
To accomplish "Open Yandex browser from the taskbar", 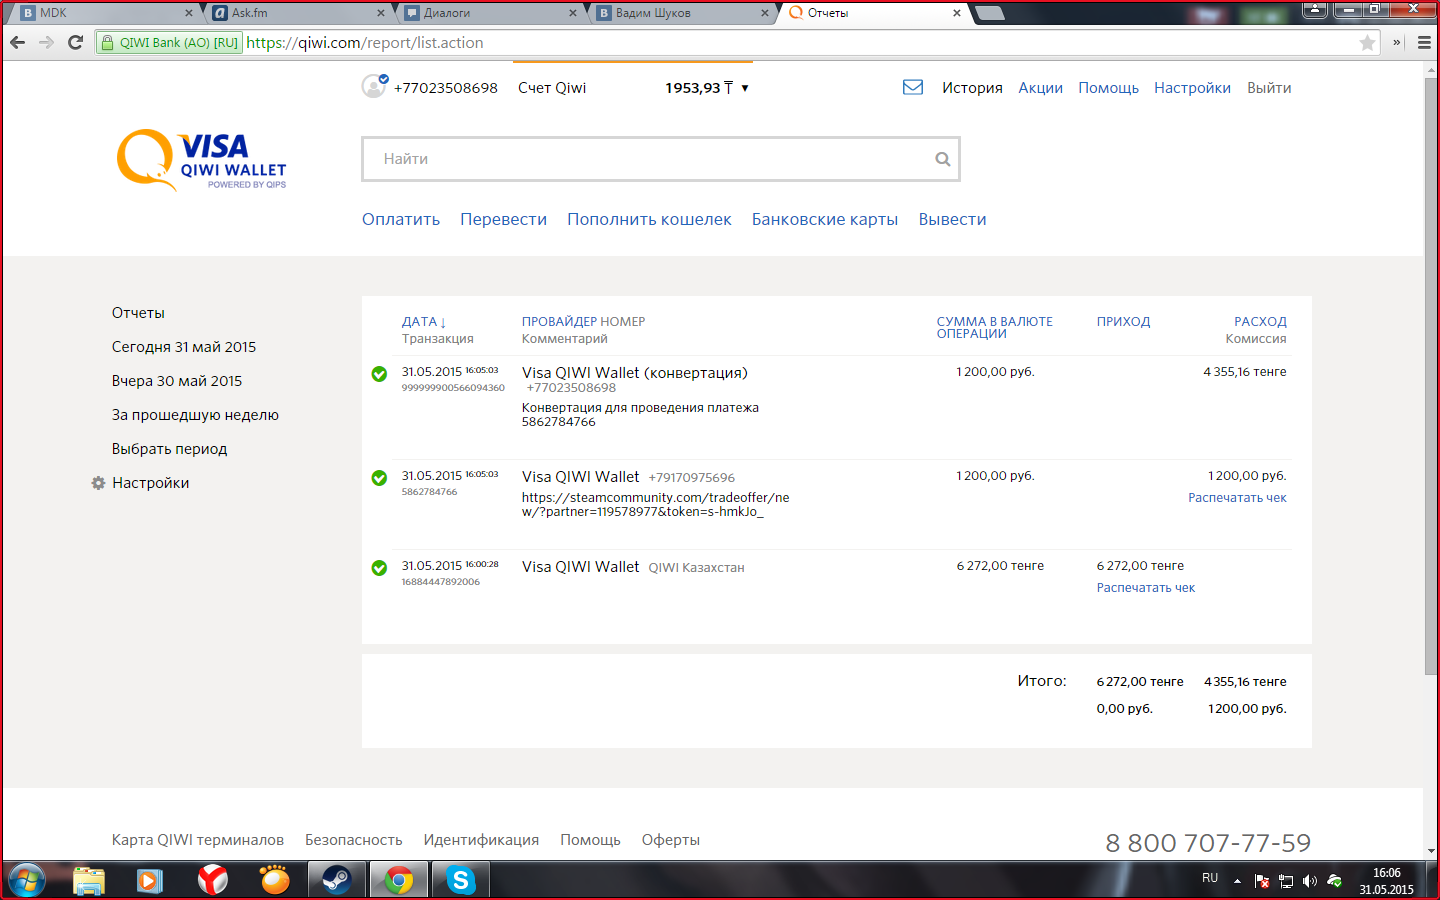I will (212, 881).
